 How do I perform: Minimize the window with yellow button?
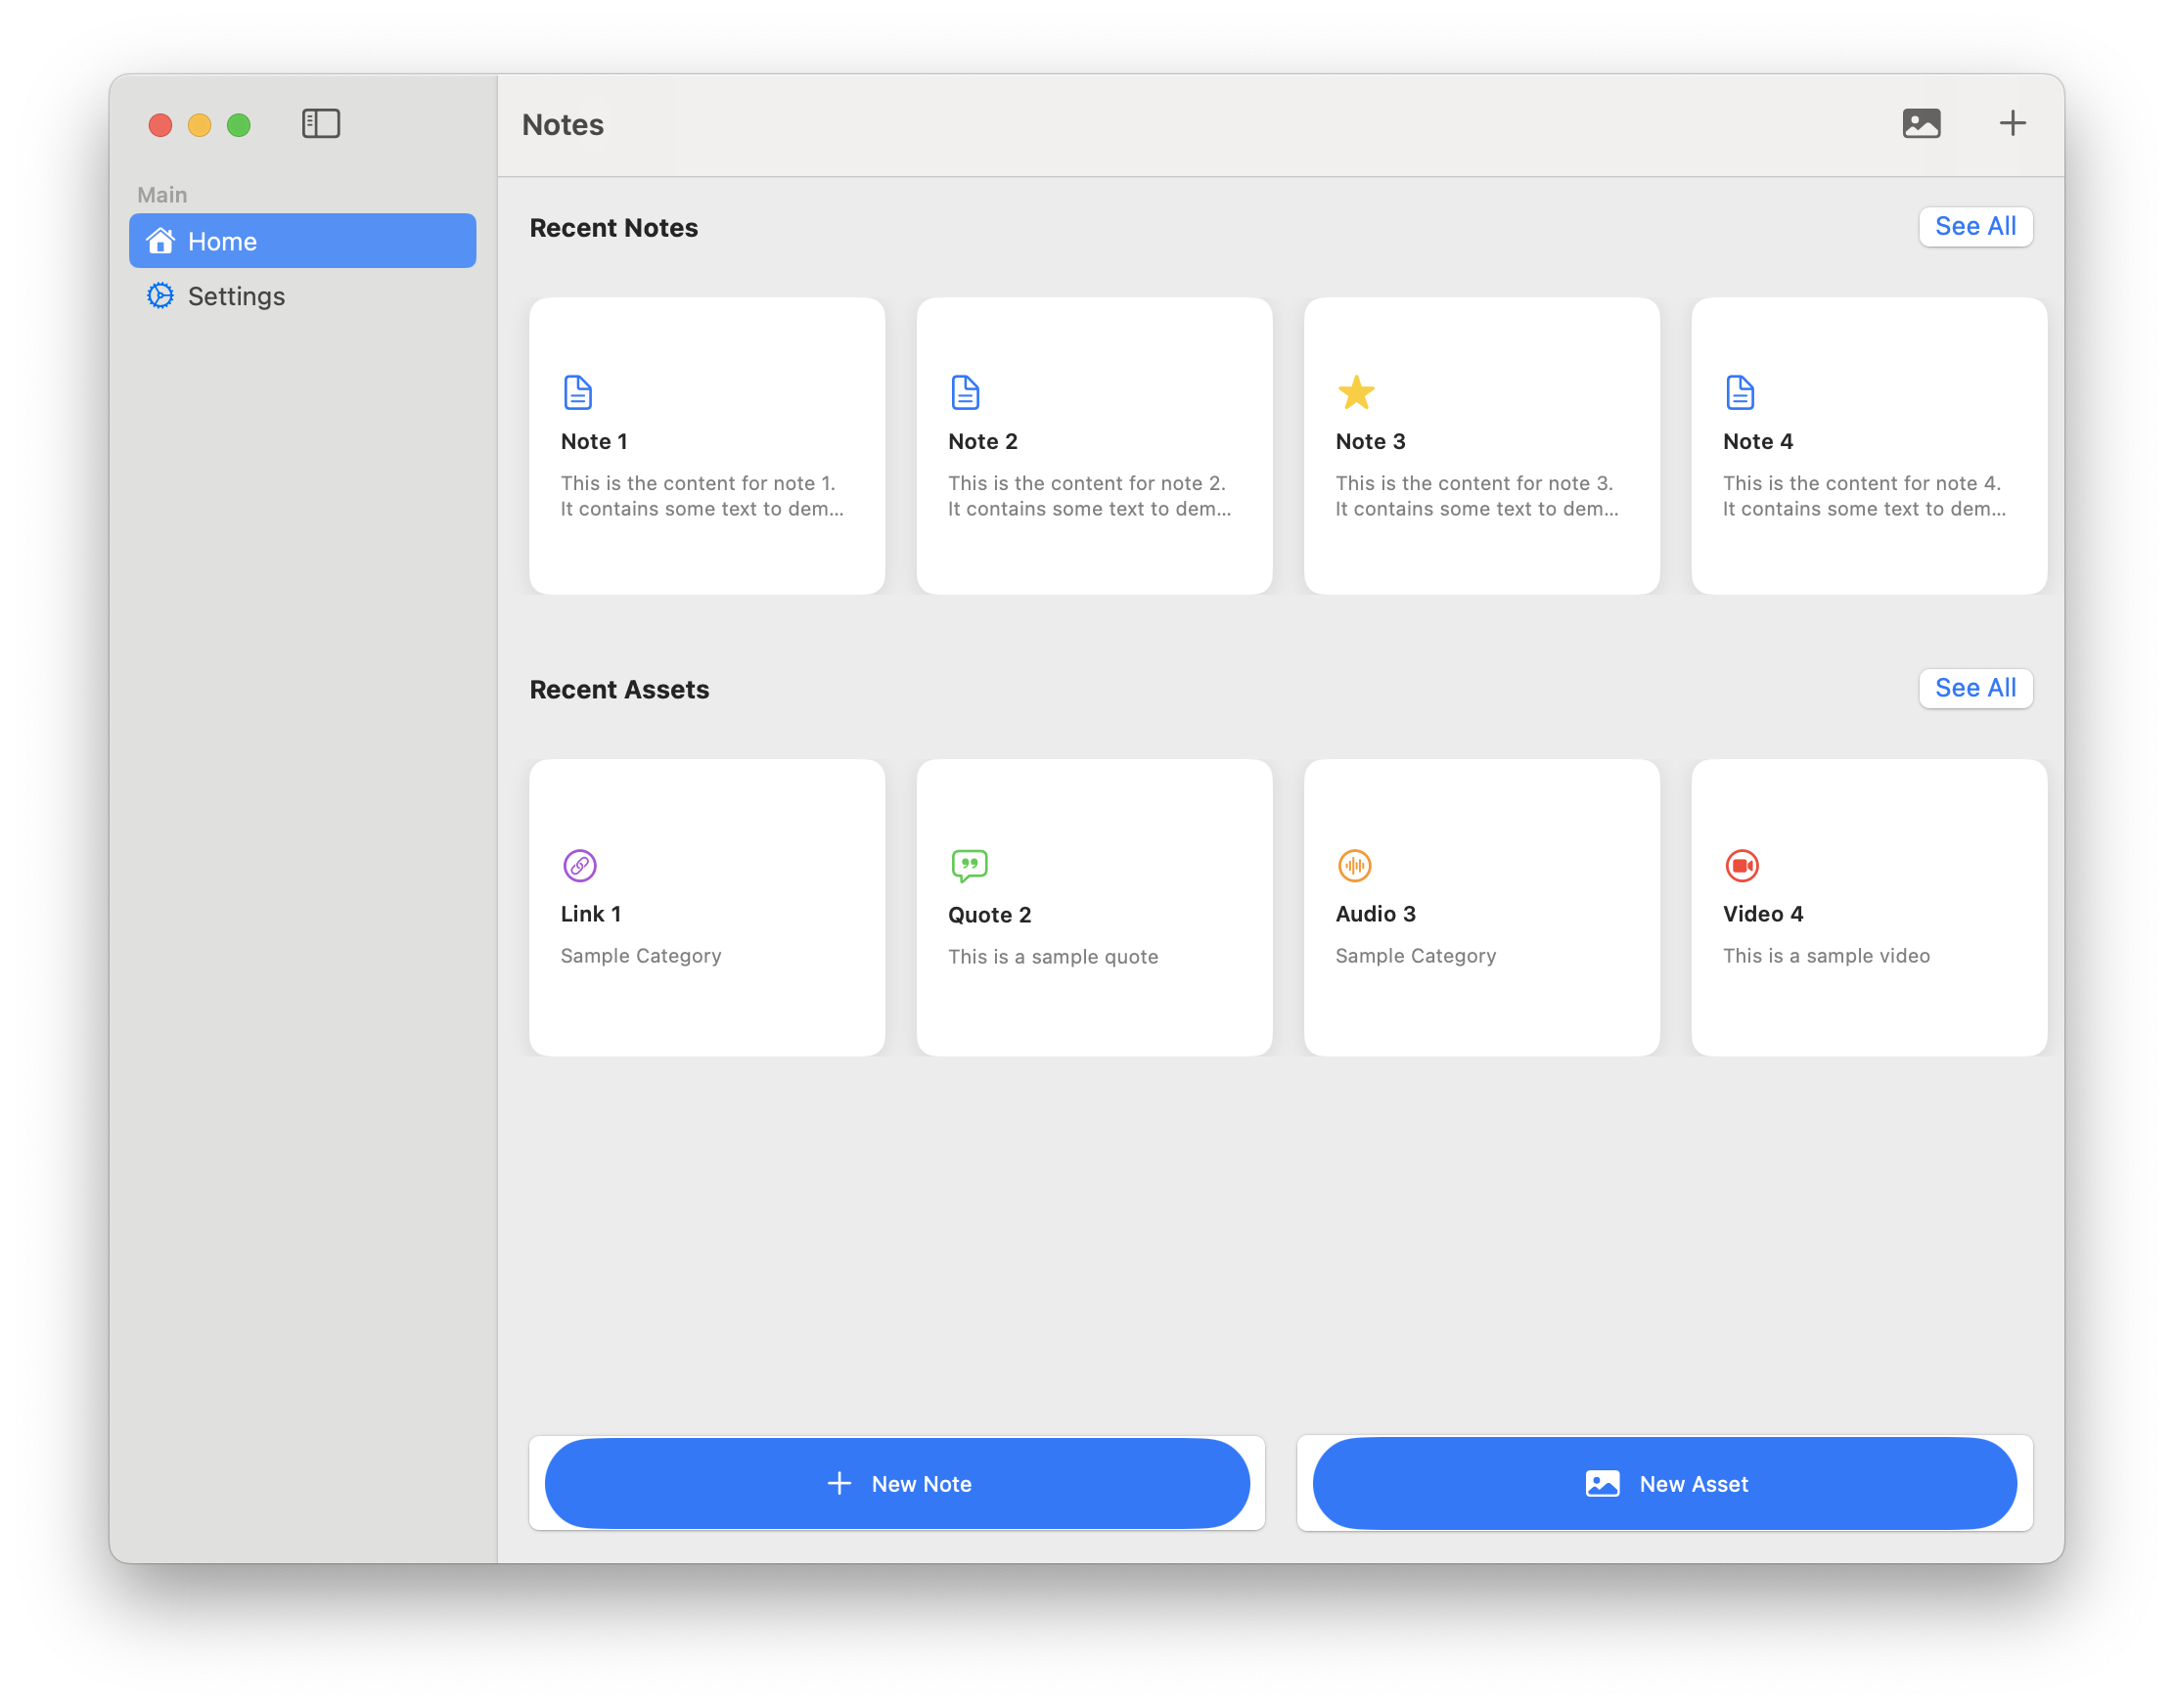200,125
